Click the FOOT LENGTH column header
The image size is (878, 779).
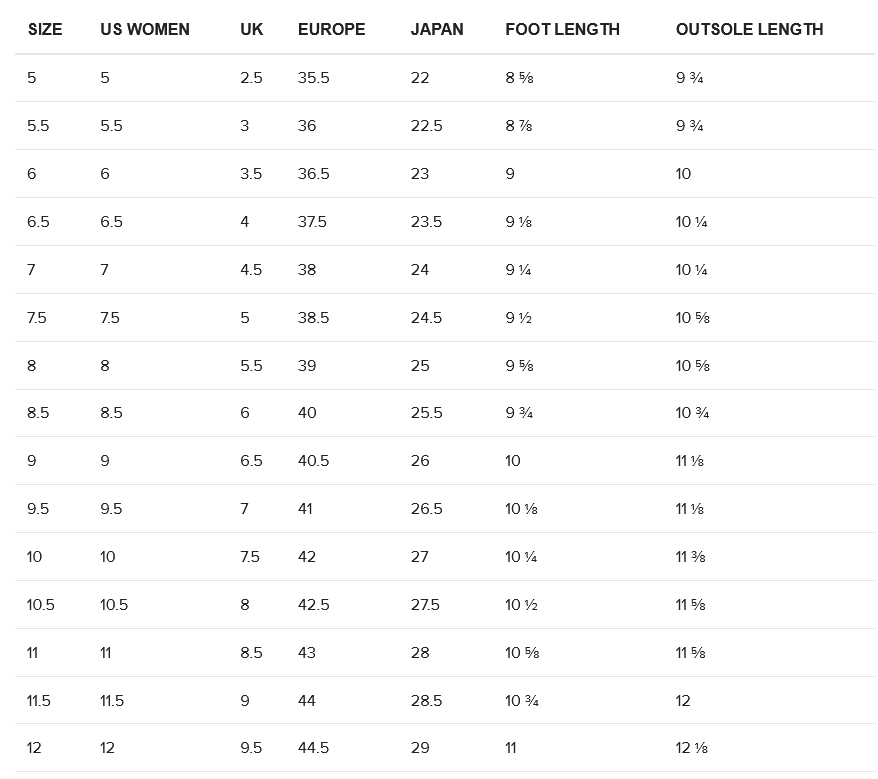[x=563, y=29]
